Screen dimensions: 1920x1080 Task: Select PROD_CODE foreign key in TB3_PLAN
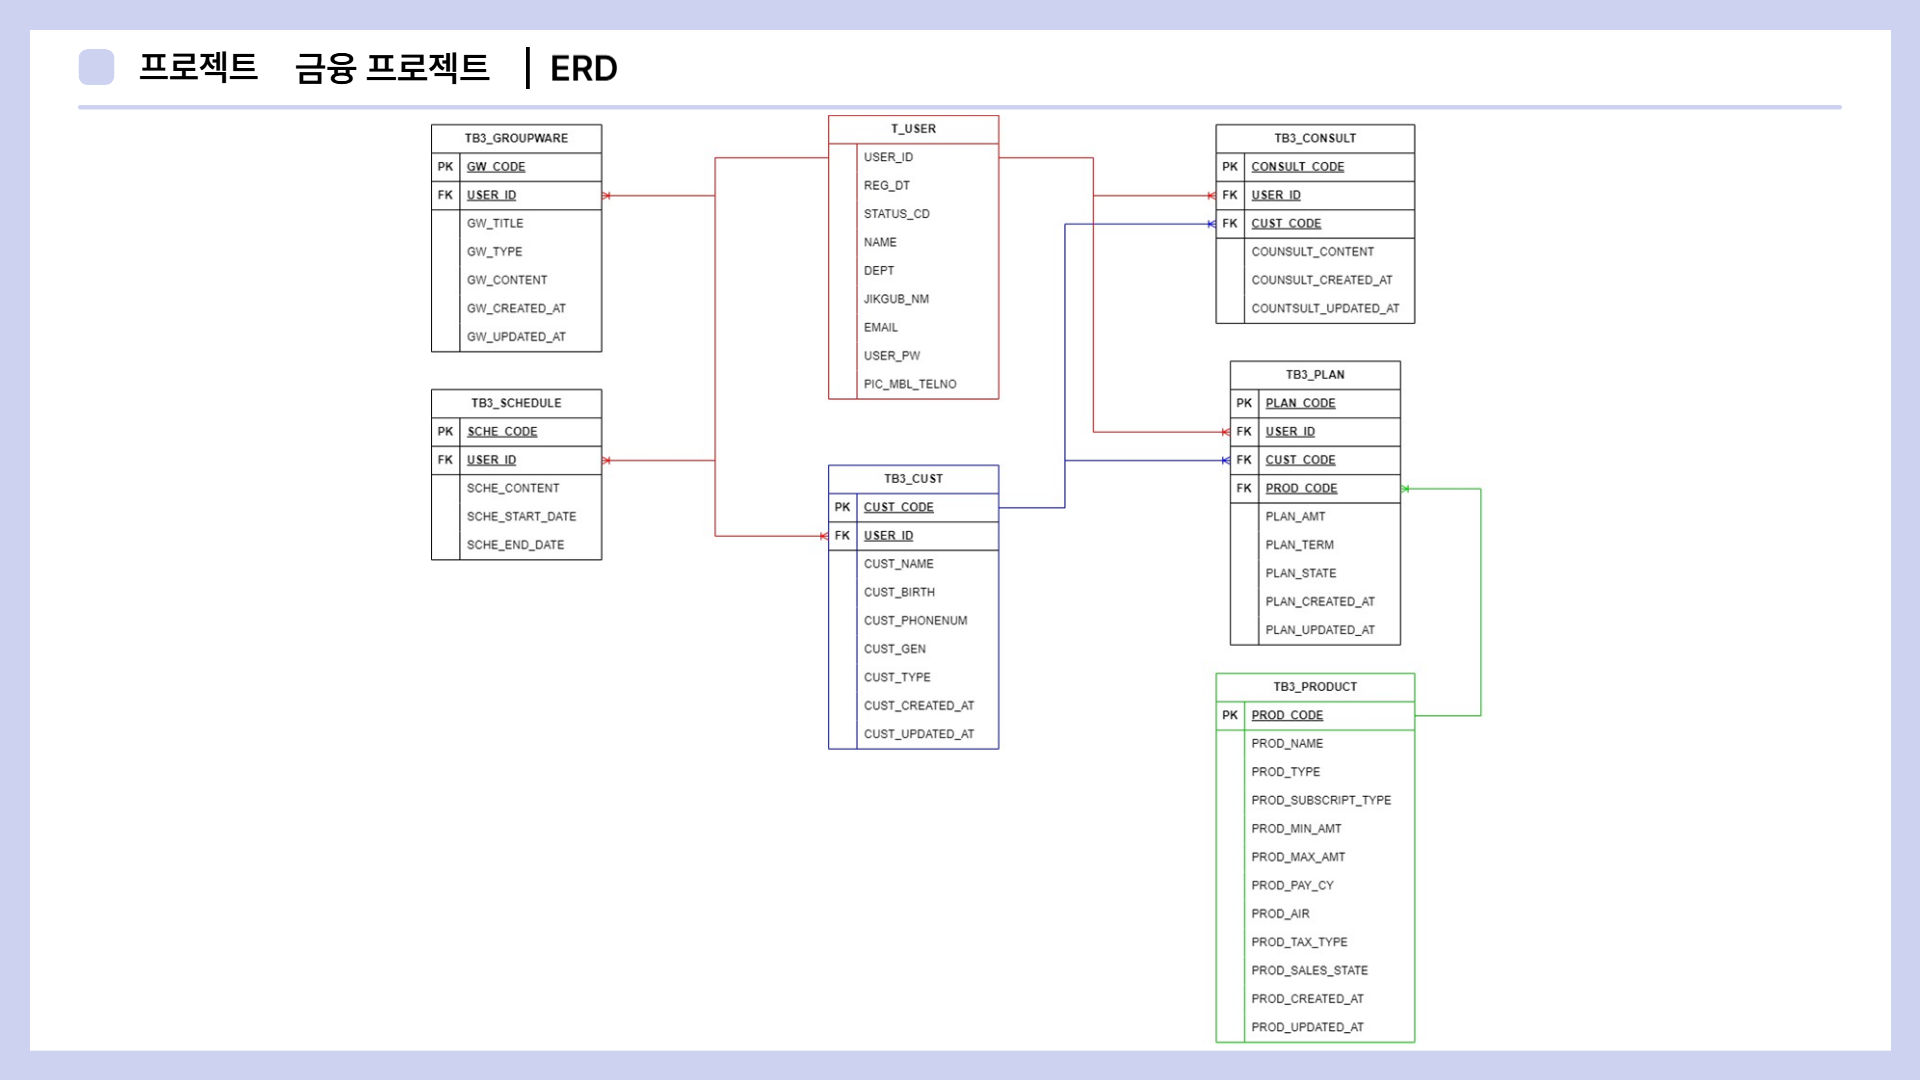click(1301, 489)
